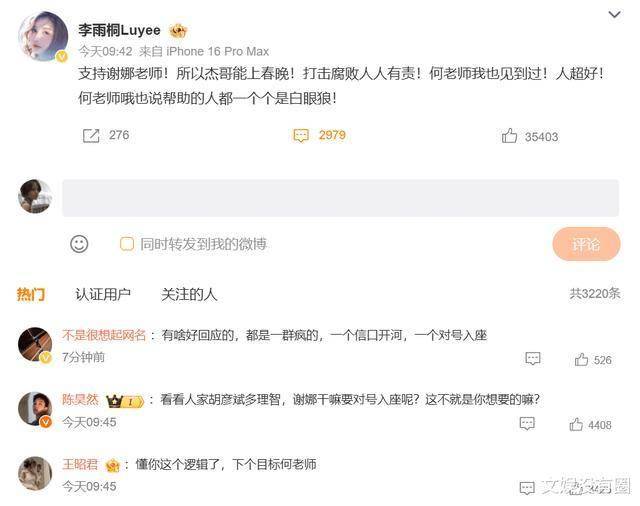This screenshot has width=640, height=506.
Task: Open 李雨桐Luyee's profile avatar
Action: (x=43, y=36)
